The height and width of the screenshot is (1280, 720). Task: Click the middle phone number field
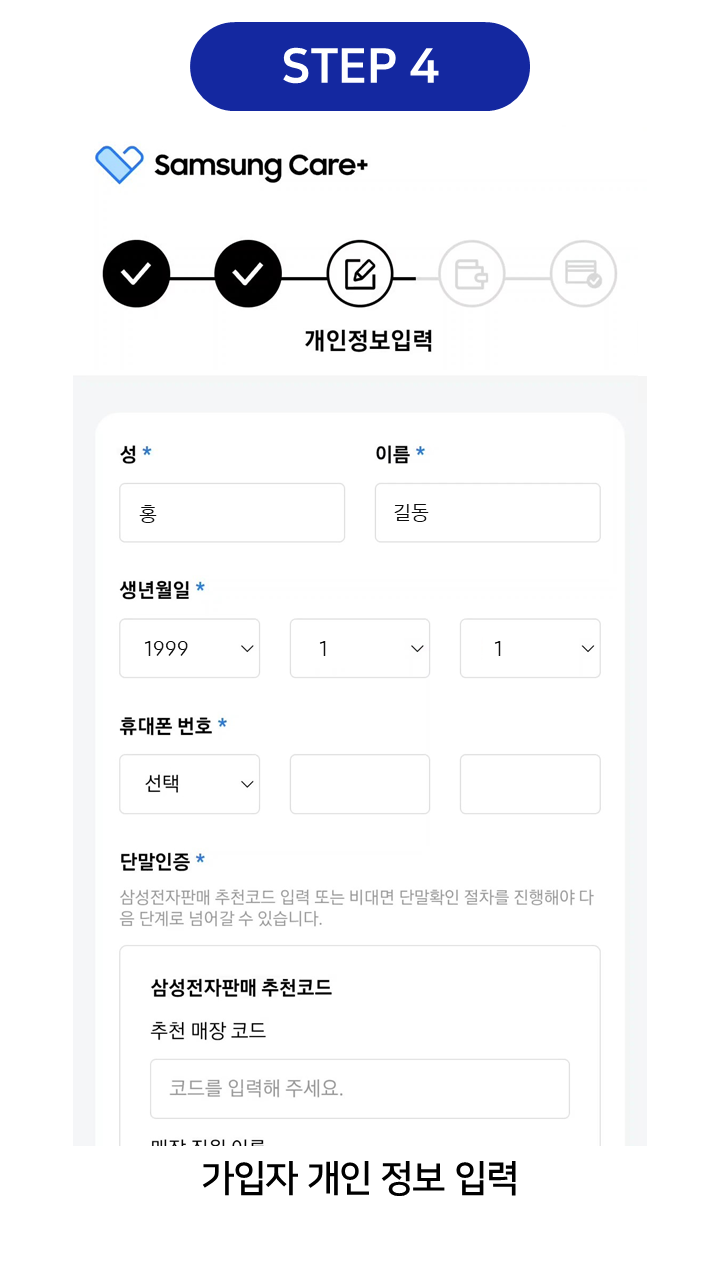click(x=360, y=784)
